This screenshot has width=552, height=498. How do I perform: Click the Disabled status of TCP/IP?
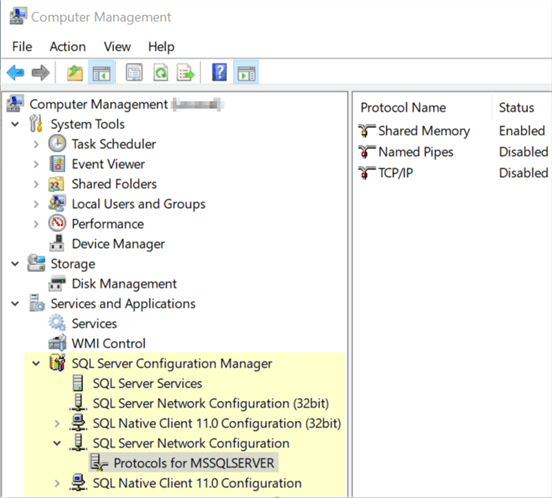(523, 173)
